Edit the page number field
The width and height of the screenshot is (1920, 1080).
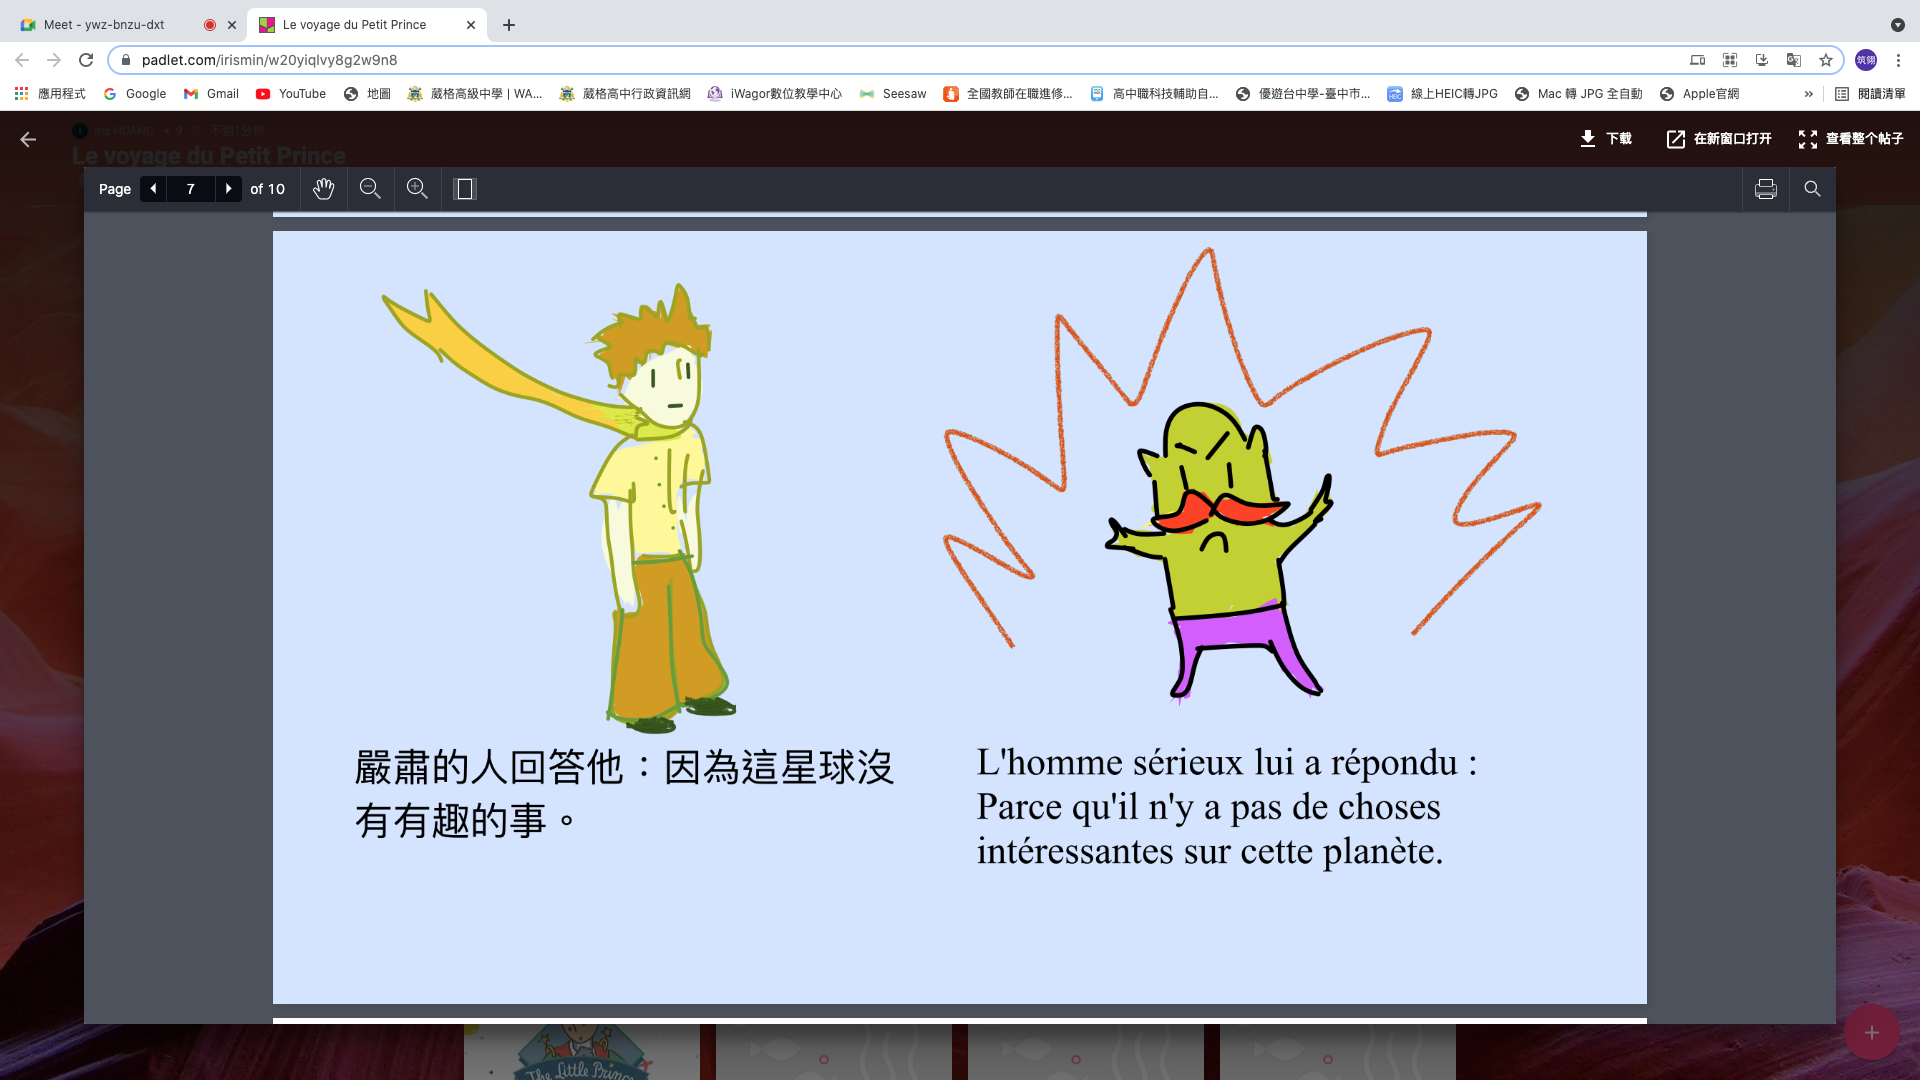pos(191,189)
